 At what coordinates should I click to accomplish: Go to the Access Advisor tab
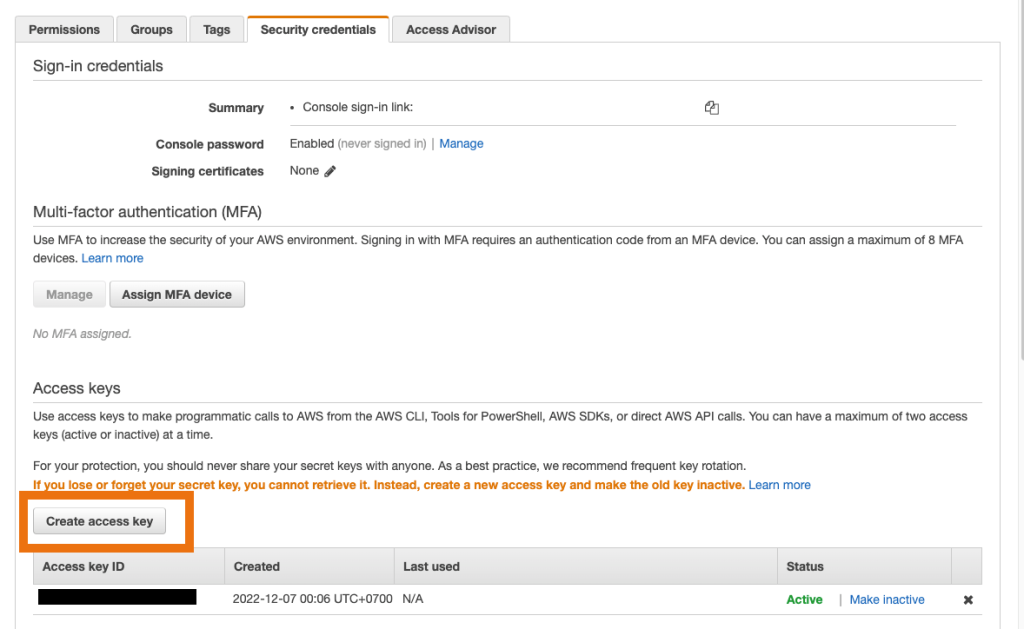pyautogui.click(x=451, y=30)
